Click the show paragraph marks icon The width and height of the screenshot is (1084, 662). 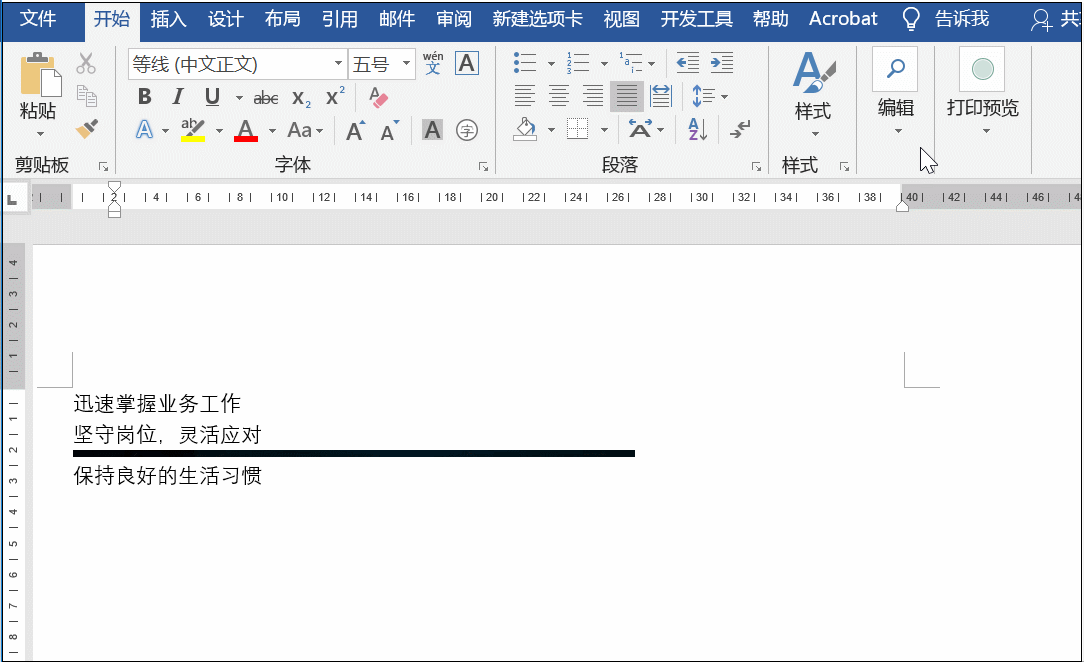[x=740, y=129]
